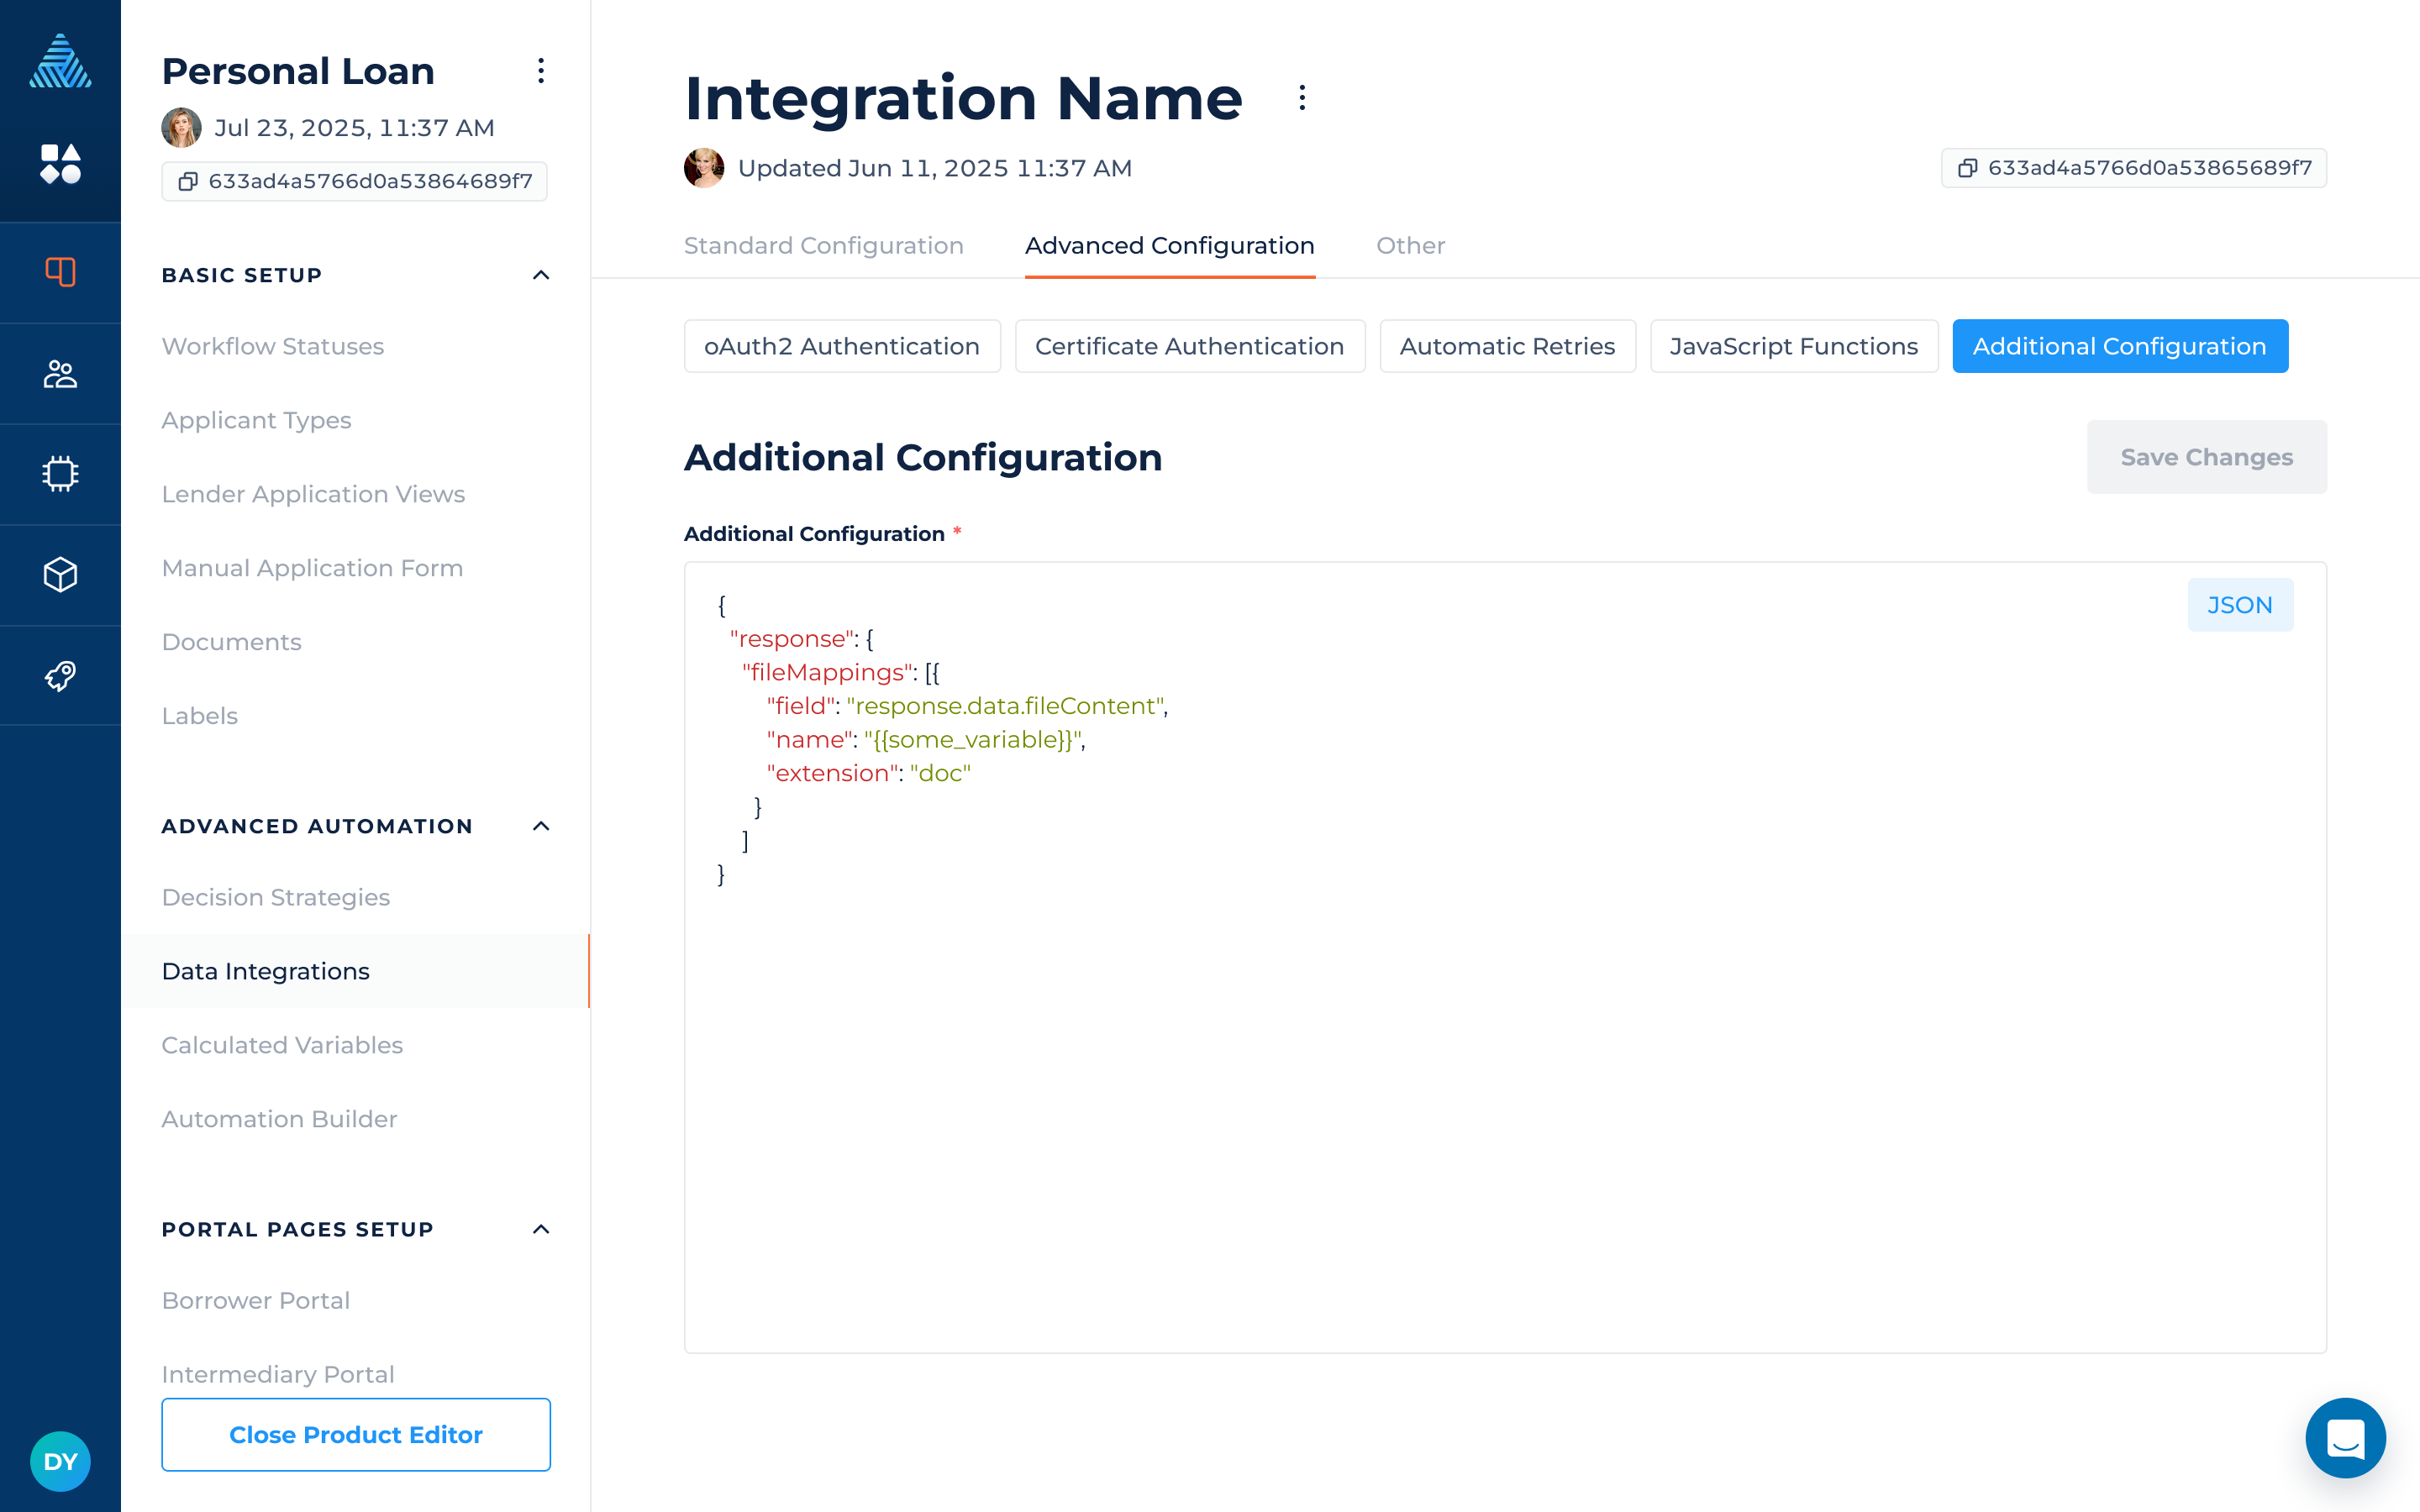This screenshot has width=2420, height=1512.
Task: Click inside the Additional Configuration code editor
Action: (1400, 1050)
